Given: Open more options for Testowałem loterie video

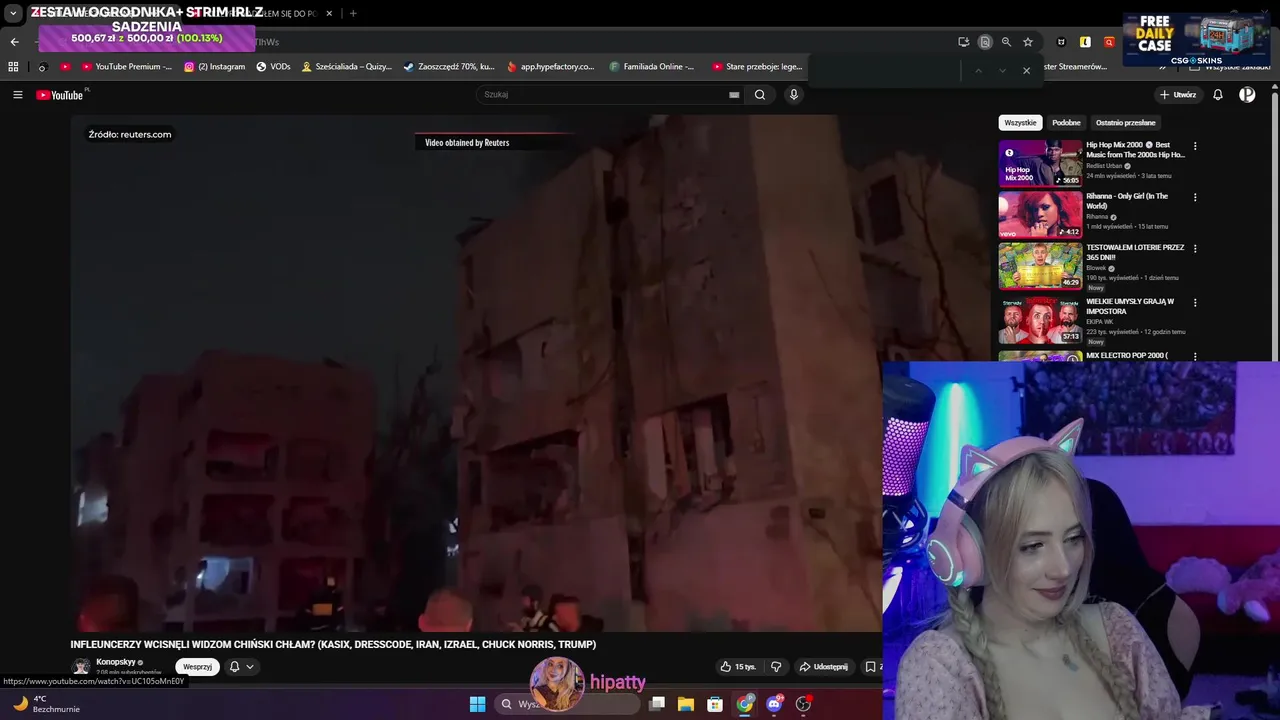Looking at the screenshot, I should (x=1195, y=248).
